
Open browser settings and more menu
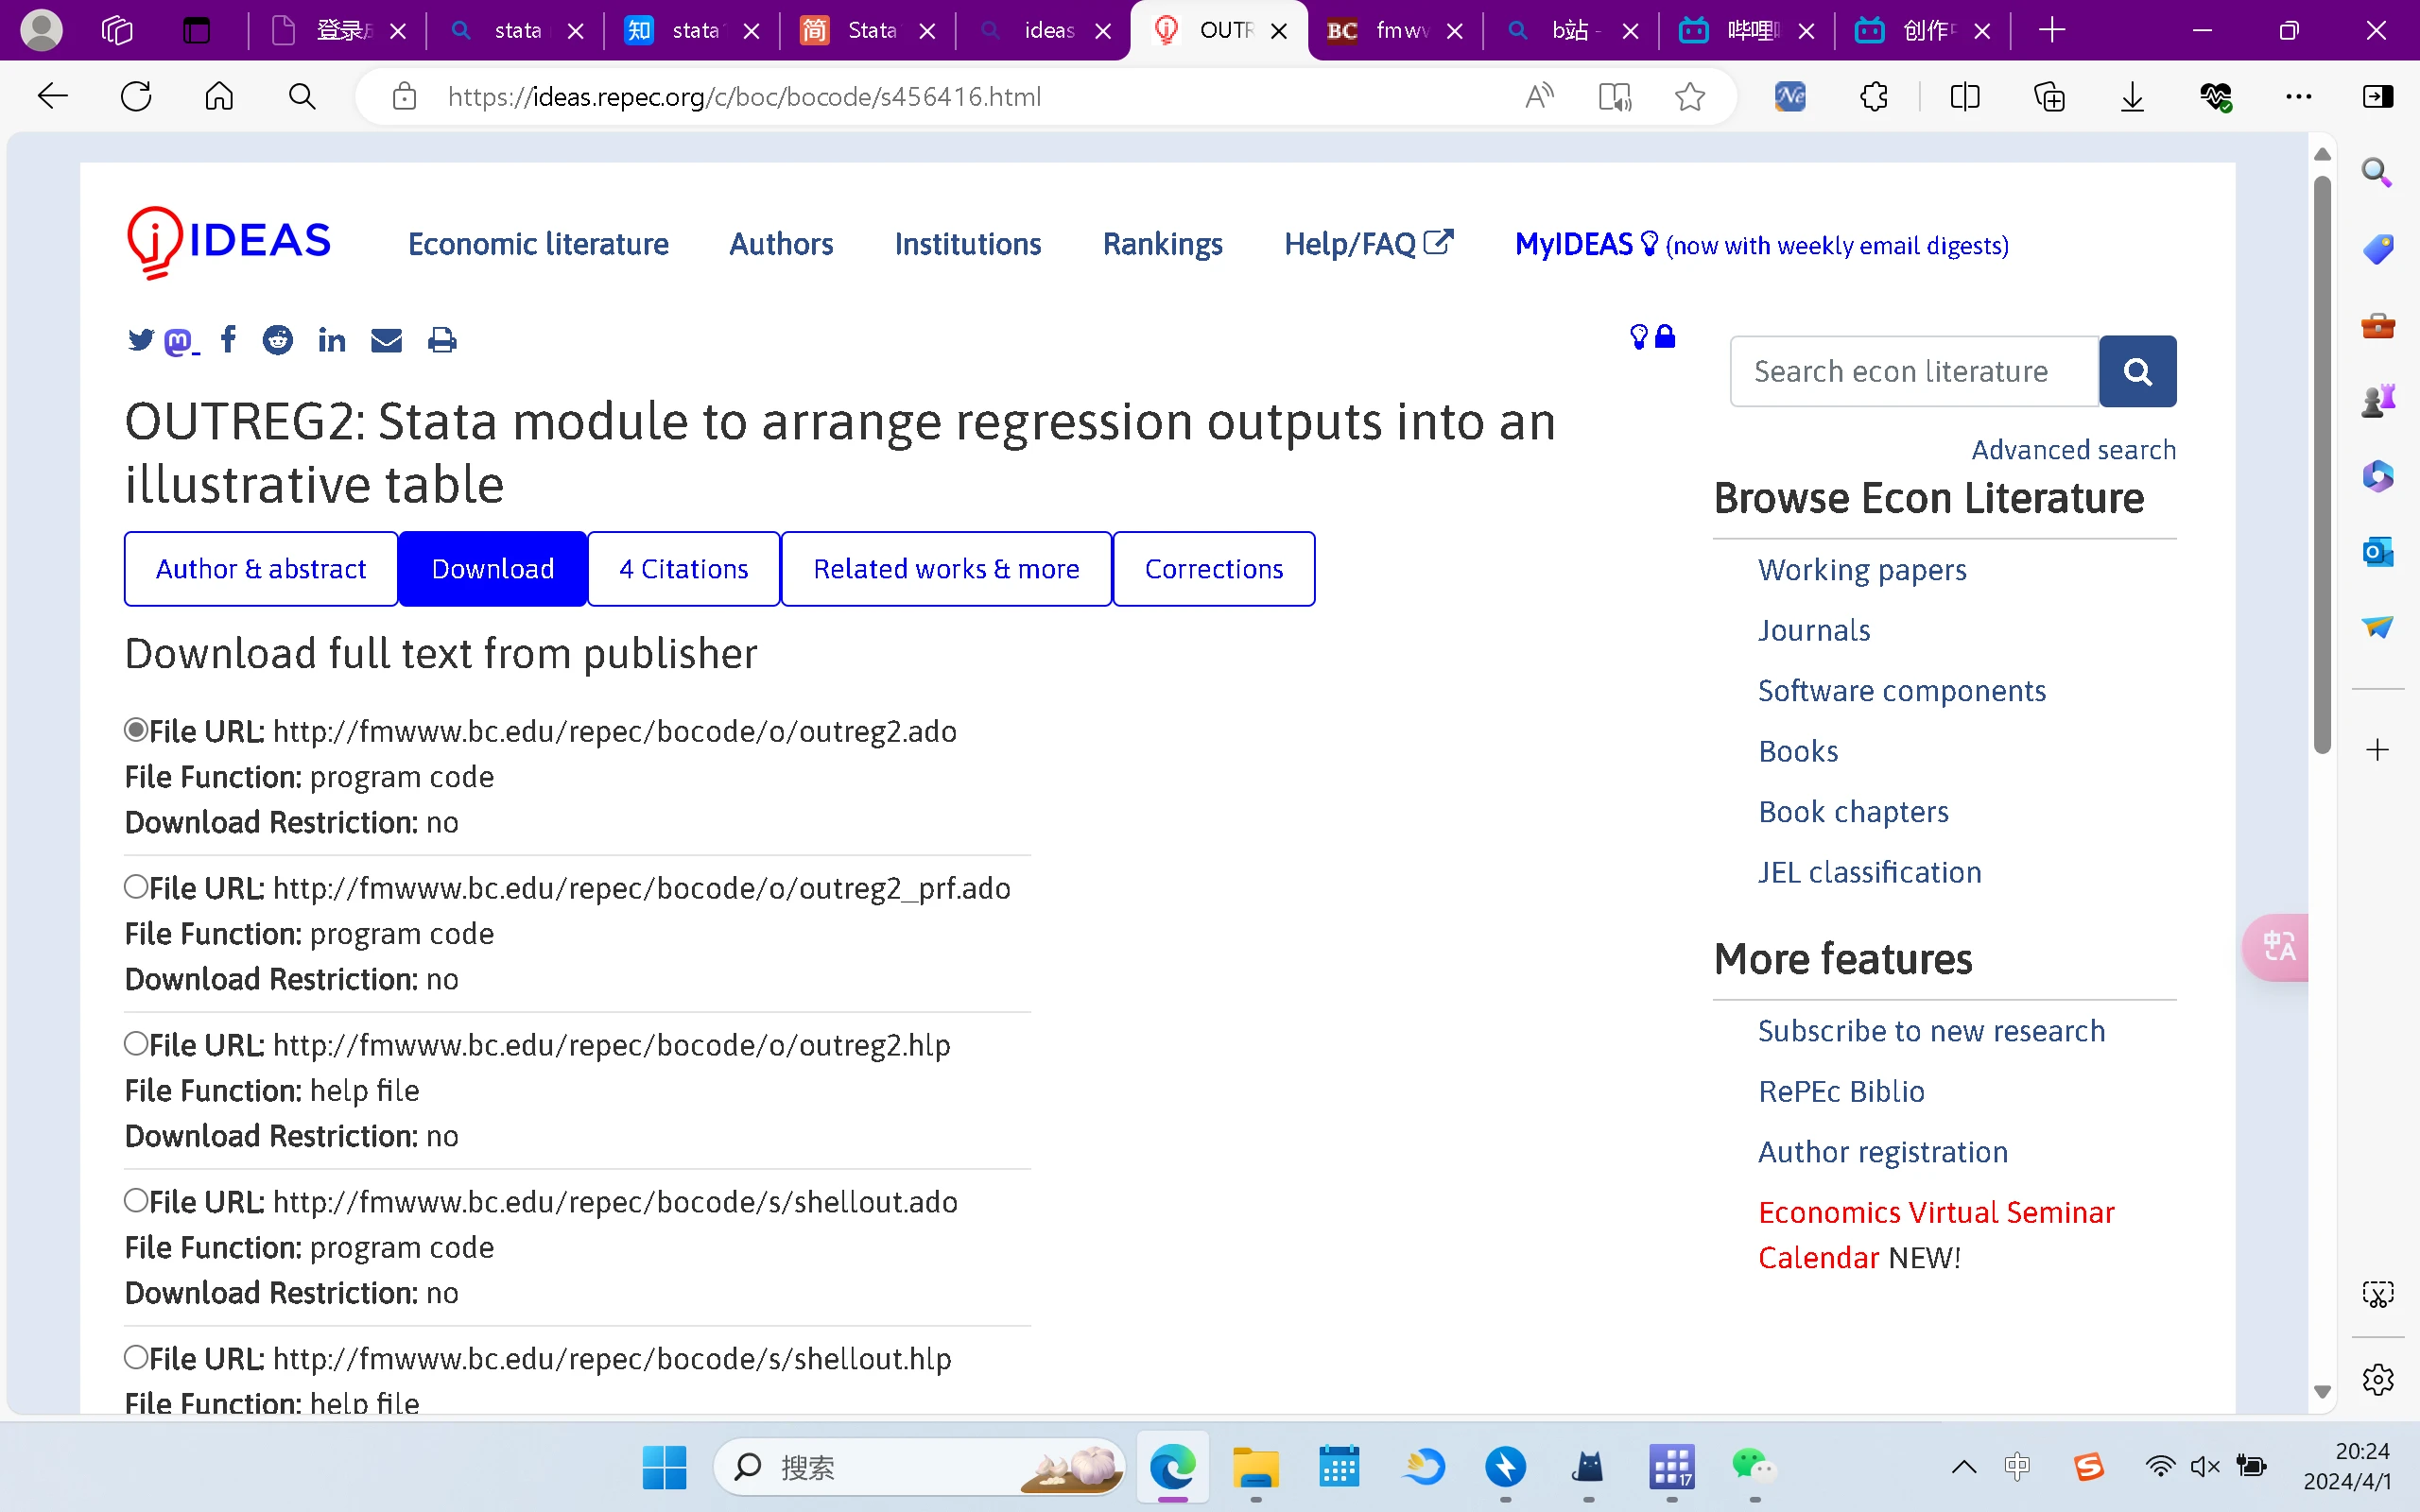point(2299,97)
